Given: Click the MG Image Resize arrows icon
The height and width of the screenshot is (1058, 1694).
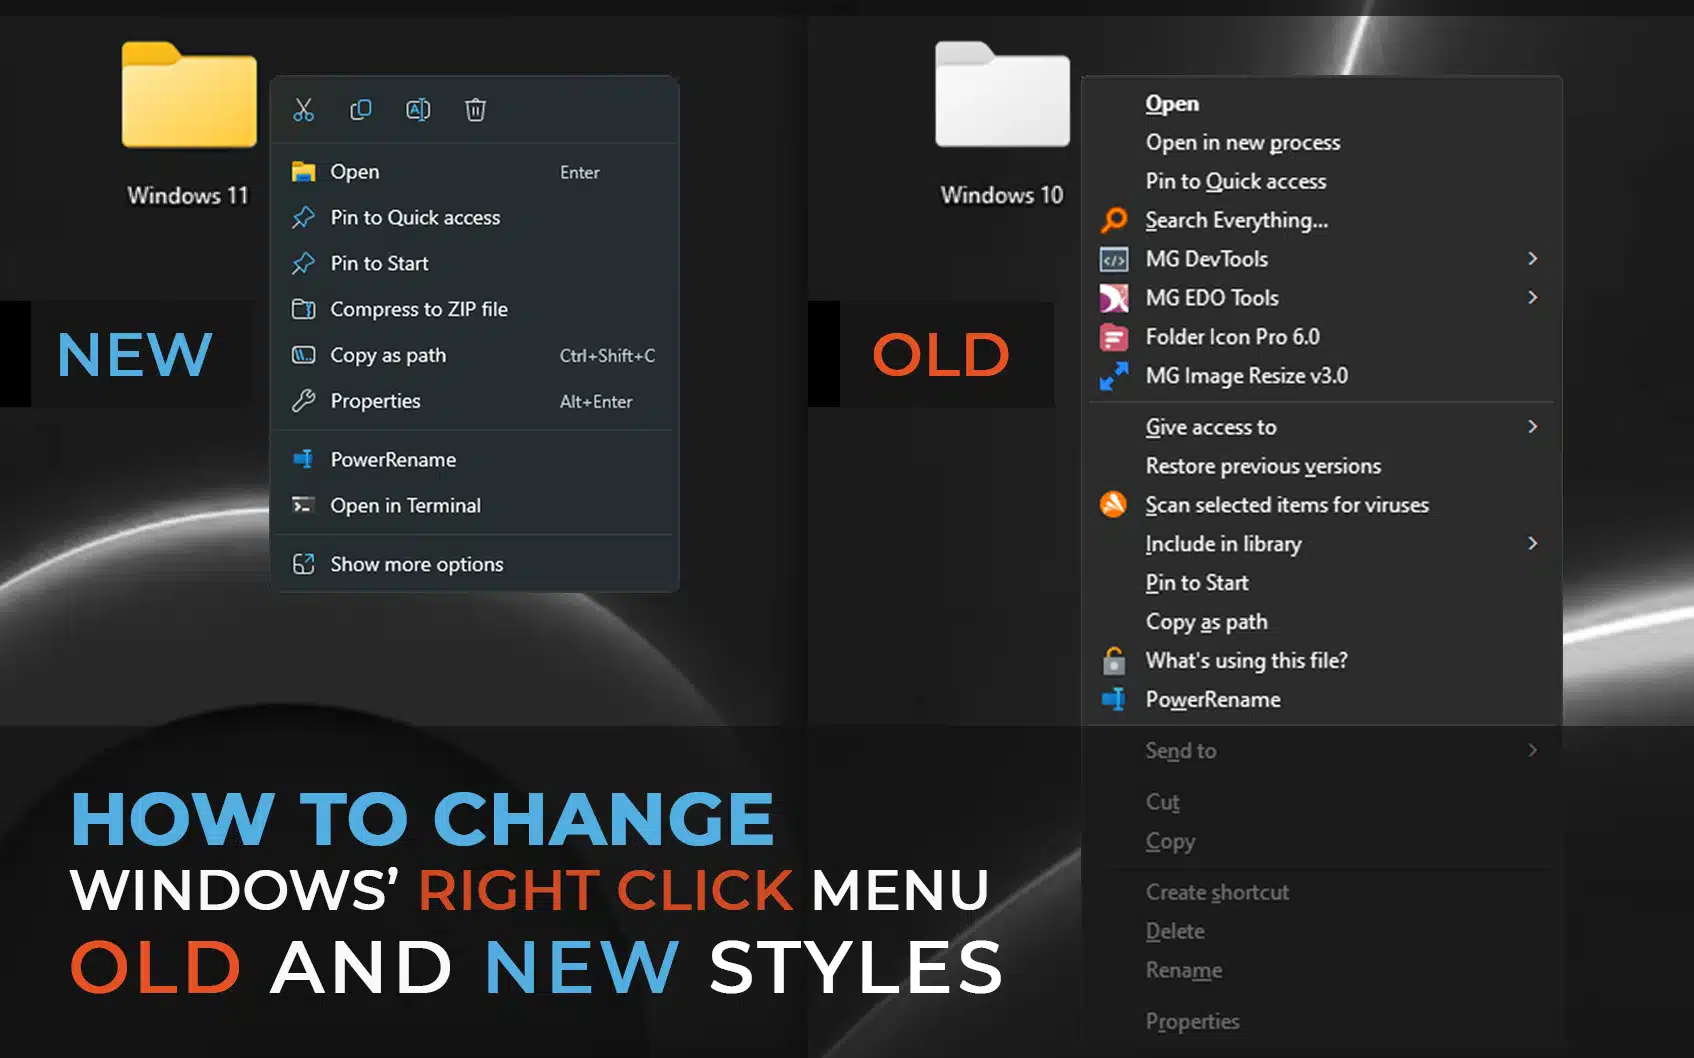Looking at the screenshot, I should pyautogui.click(x=1114, y=376).
